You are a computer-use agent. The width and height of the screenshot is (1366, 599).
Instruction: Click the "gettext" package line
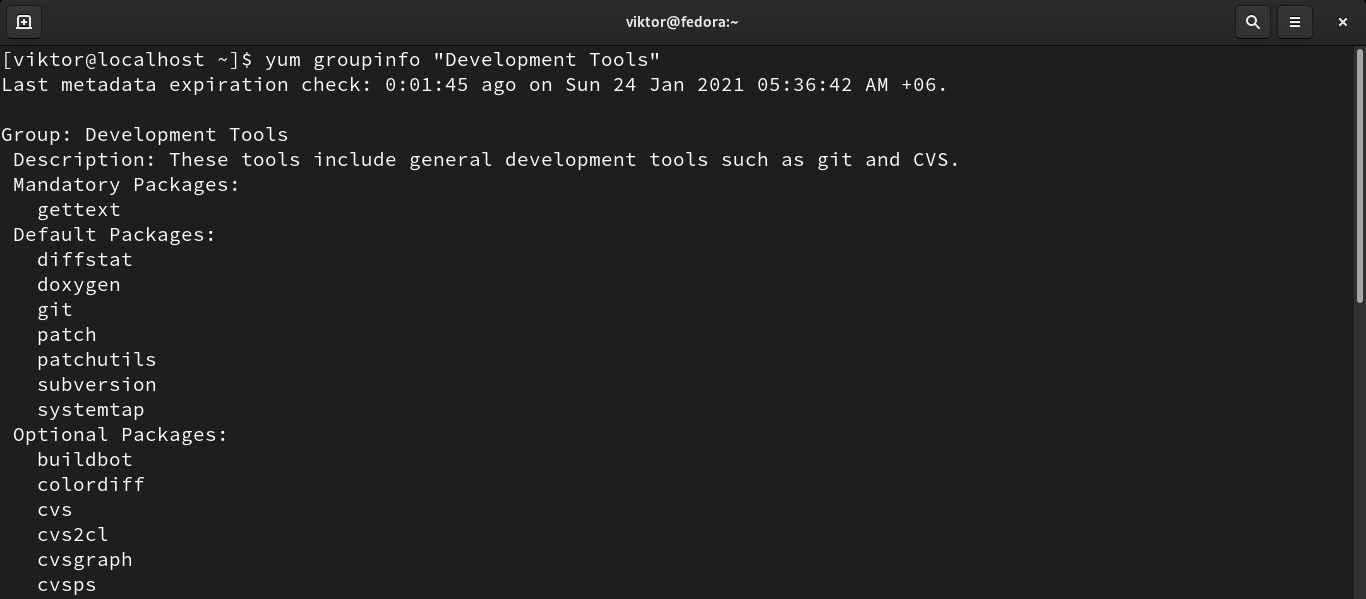pyautogui.click(x=79, y=210)
